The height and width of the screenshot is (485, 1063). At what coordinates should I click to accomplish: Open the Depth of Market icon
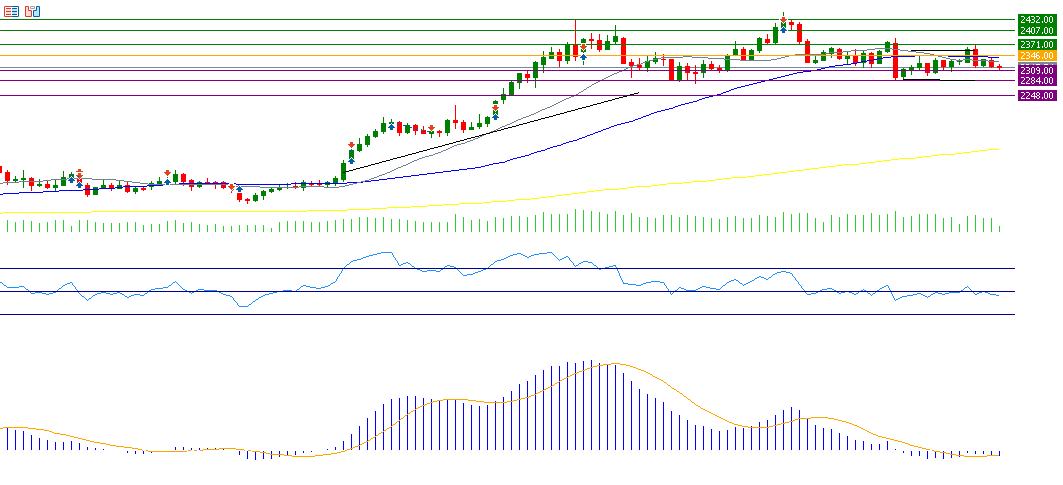tap(12, 11)
